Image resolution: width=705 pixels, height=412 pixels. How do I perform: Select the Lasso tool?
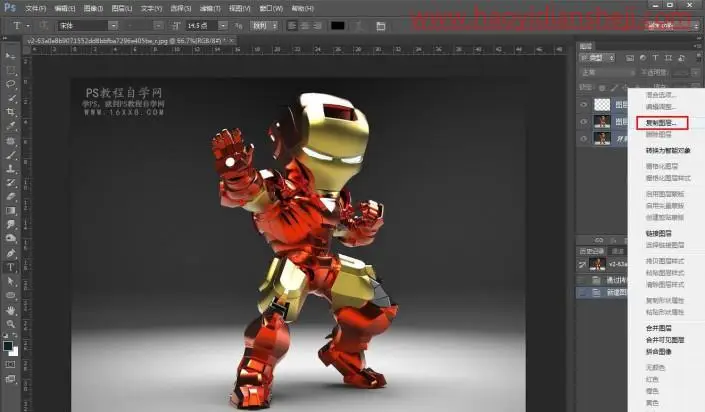(x=10, y=84)
